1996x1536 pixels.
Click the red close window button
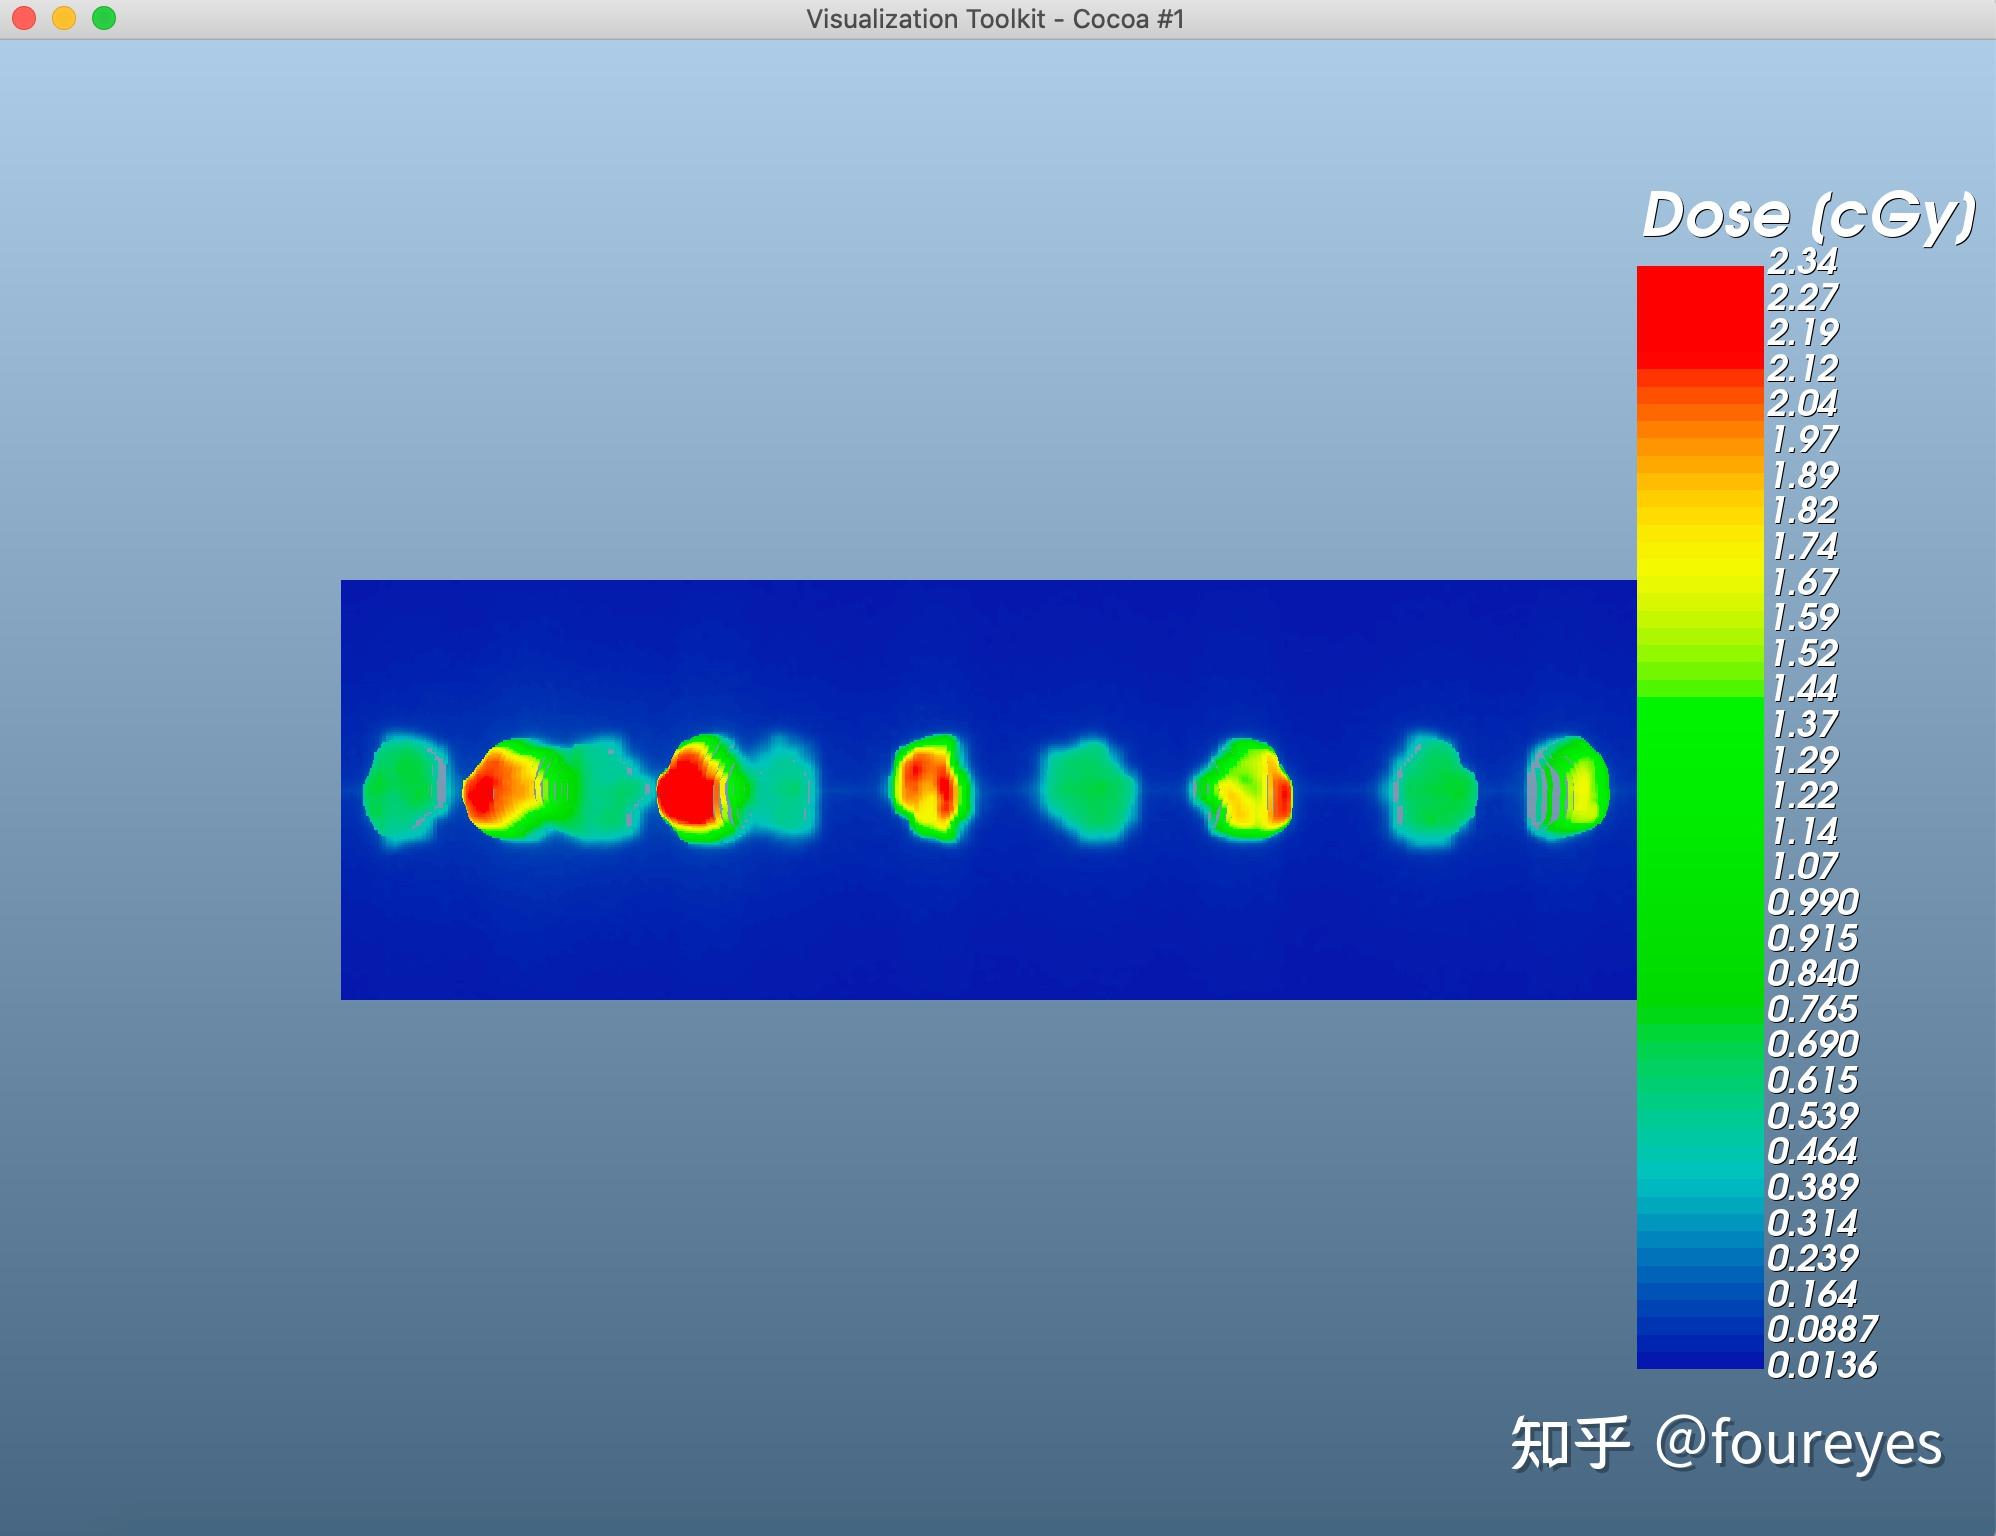tap(24, 18)
